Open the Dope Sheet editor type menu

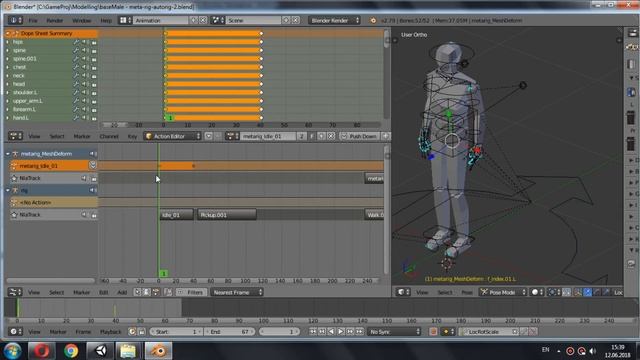tap(15, 136)
